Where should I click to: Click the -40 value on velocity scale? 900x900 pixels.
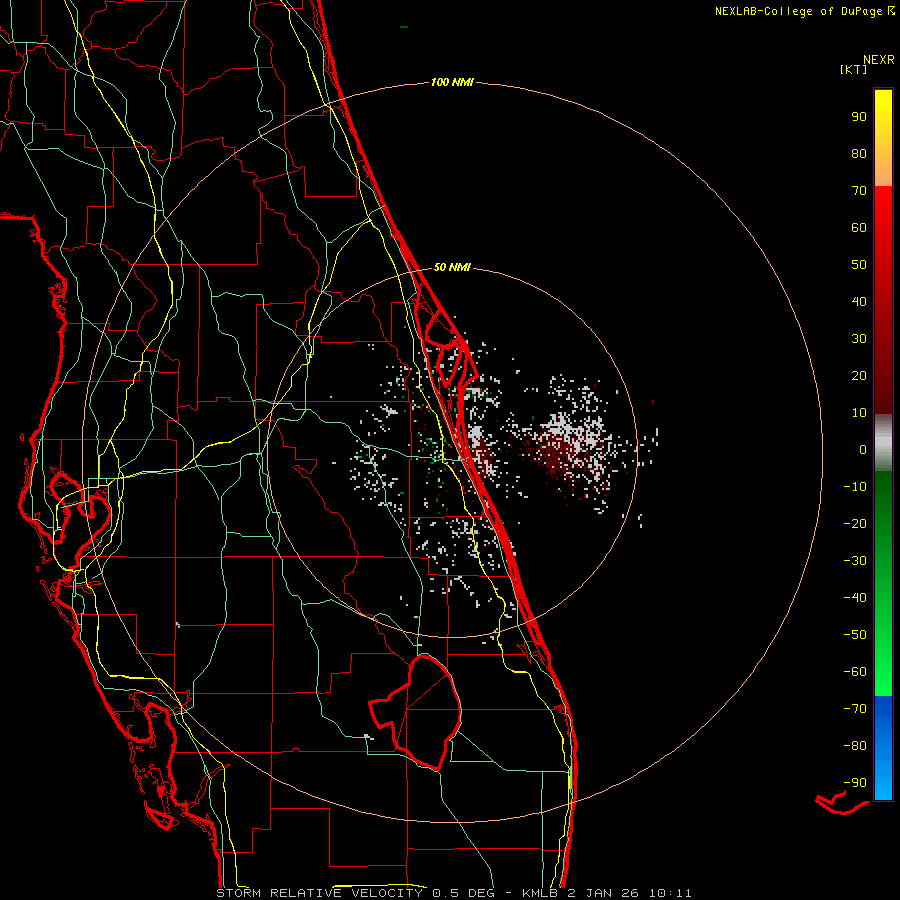coord(855,598)
